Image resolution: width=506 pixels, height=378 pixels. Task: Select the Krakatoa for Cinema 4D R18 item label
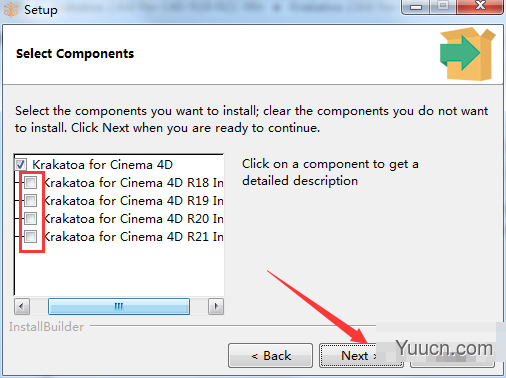133,183
